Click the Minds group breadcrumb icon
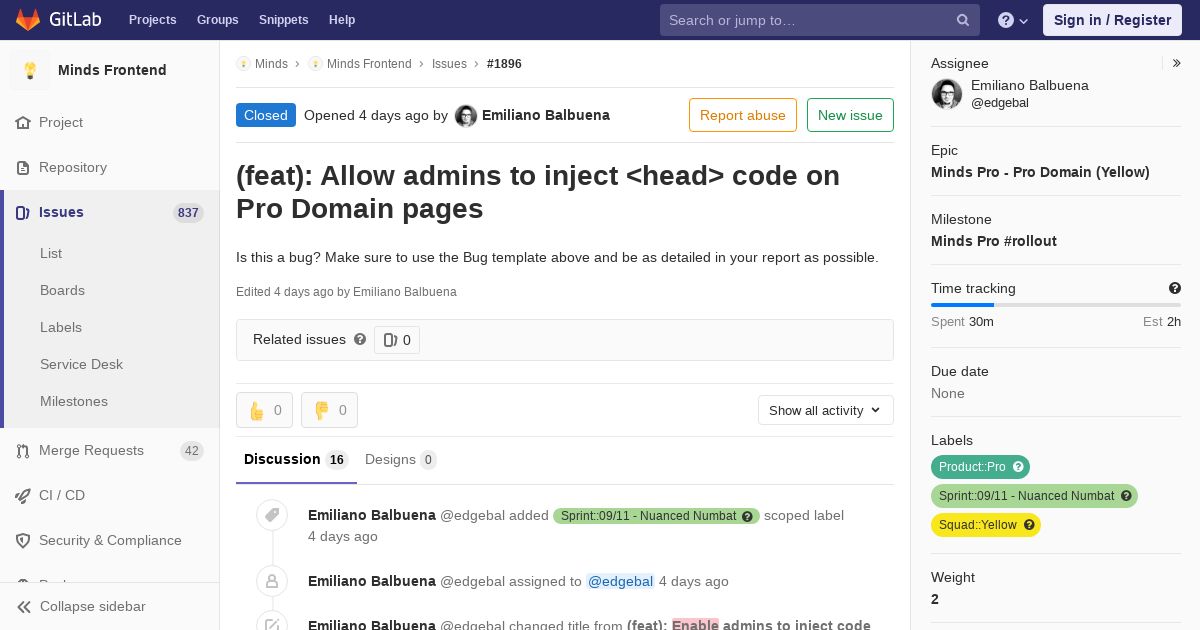Viewport: 1200px width, 630px height. (x=243, y=63)
